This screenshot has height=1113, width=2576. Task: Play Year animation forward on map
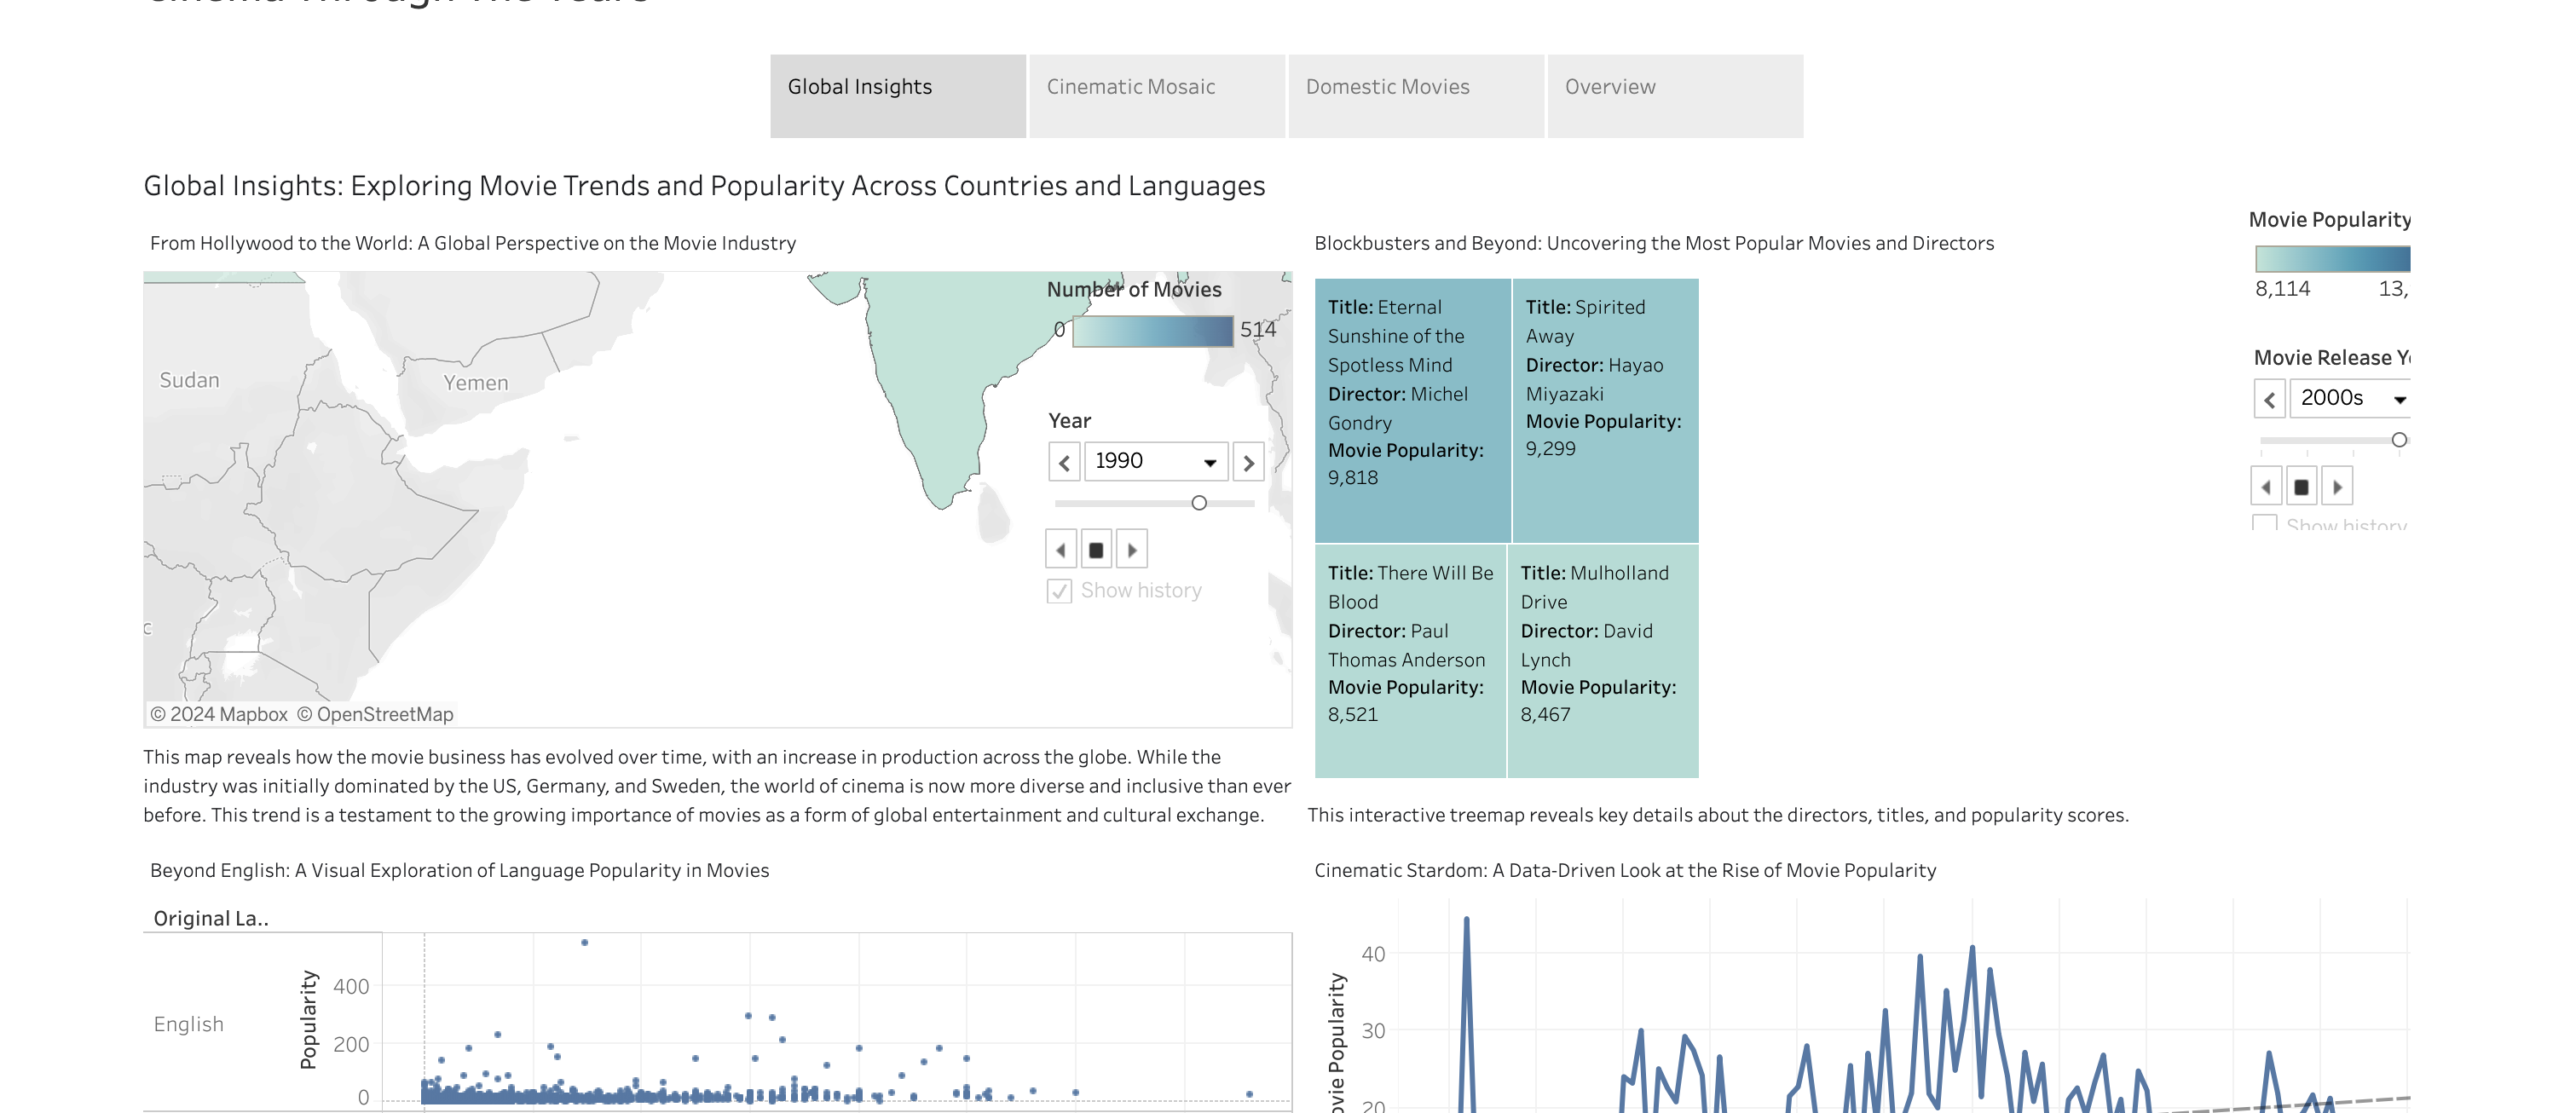[1132, 550]
